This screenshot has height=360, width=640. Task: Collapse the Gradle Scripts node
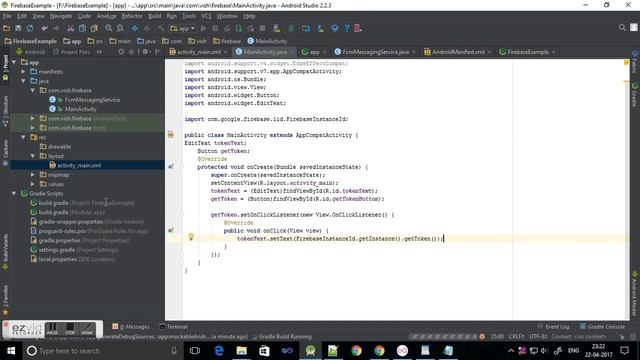tap(14, 193)
